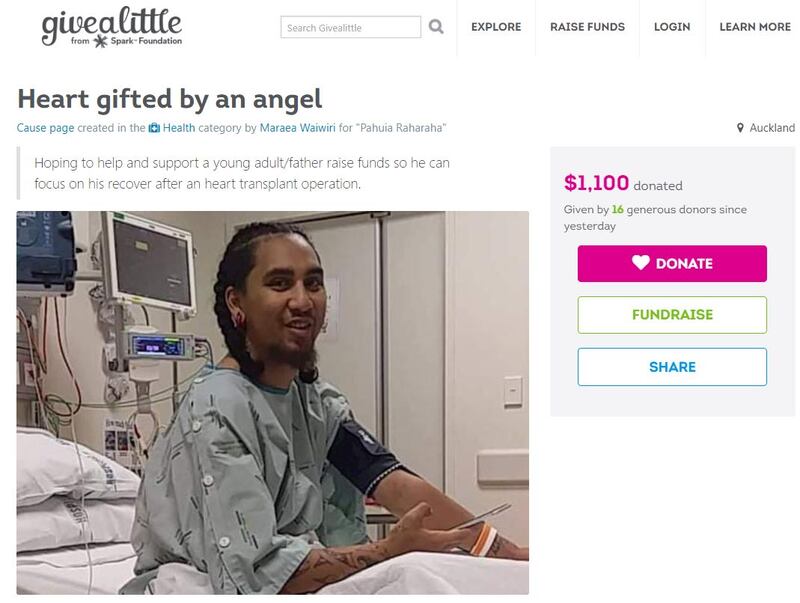The width and height of the screenshot is (800, 603).
Task: Click the Auckland location pin icon
Action: point(740,128)
